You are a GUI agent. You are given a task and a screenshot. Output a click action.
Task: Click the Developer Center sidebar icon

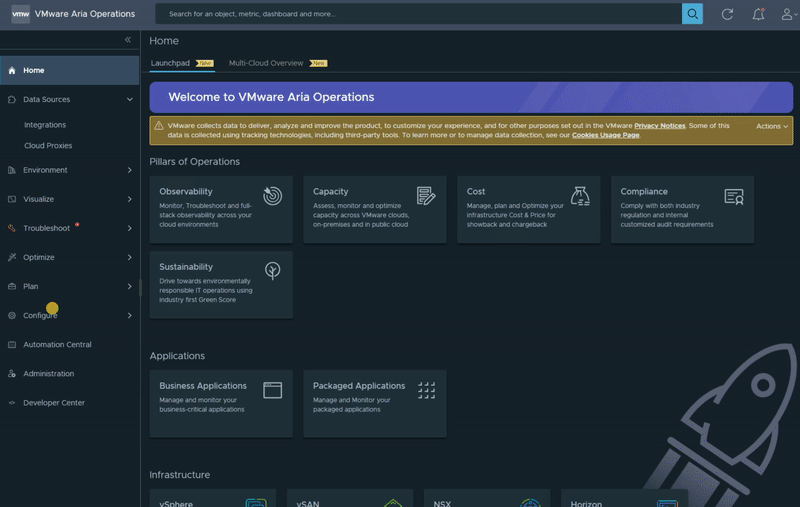click(12, 402)
